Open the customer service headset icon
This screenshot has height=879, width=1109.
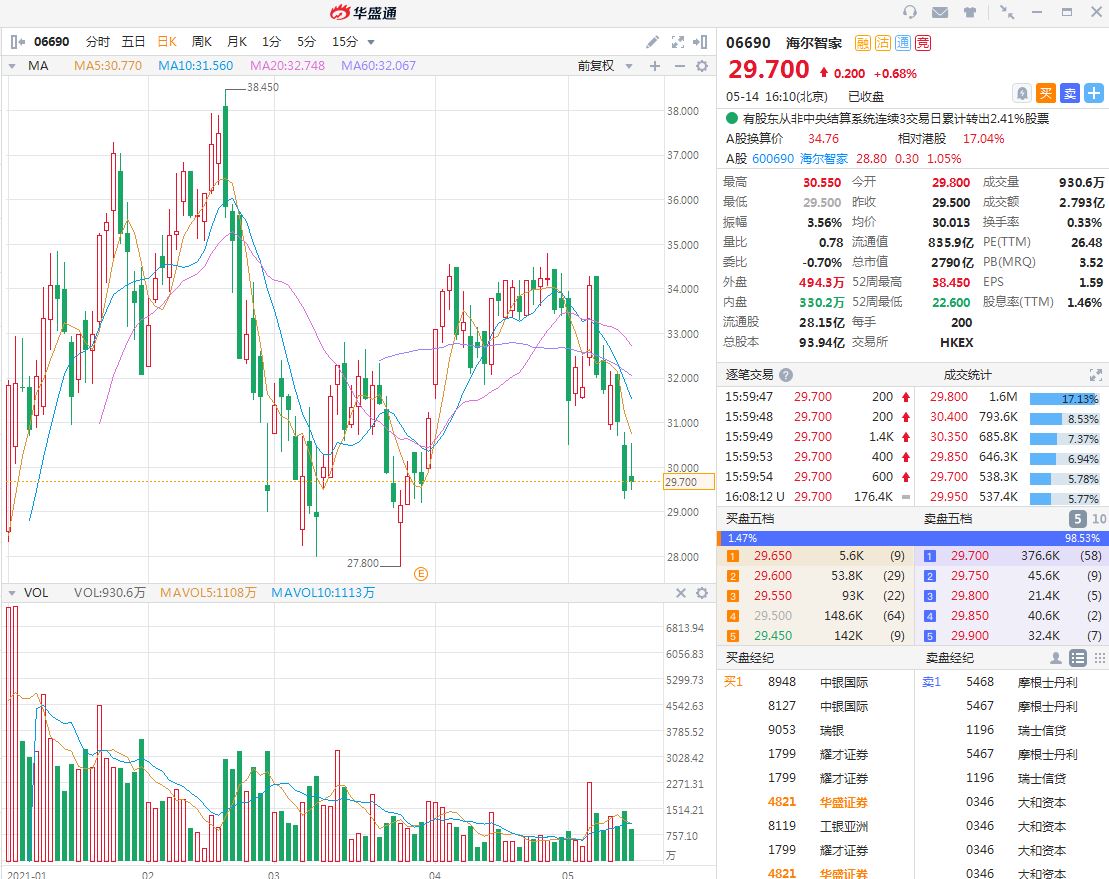[x=910, y=13]
